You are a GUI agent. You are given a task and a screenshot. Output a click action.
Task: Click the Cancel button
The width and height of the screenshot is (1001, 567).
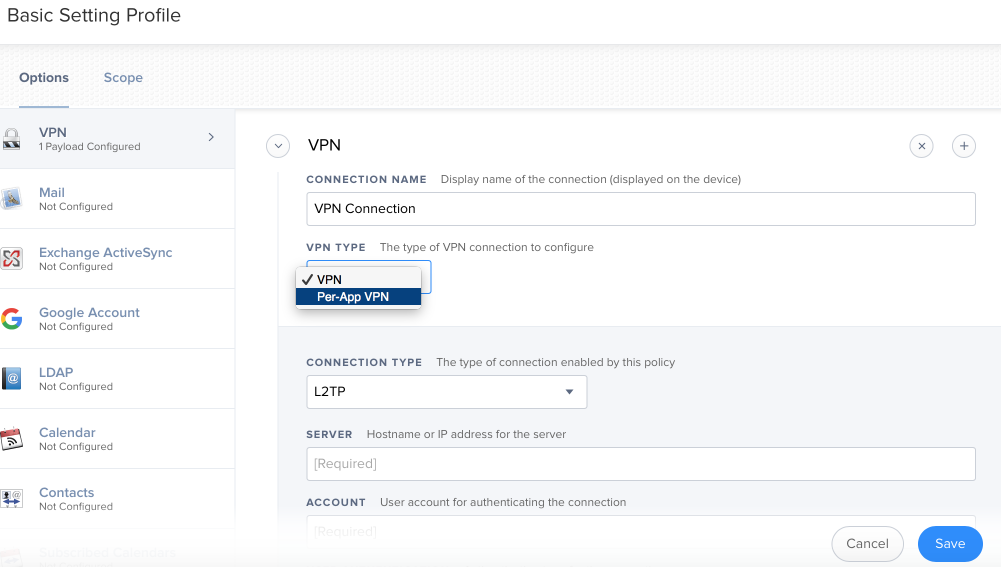(x=867, y=544)
